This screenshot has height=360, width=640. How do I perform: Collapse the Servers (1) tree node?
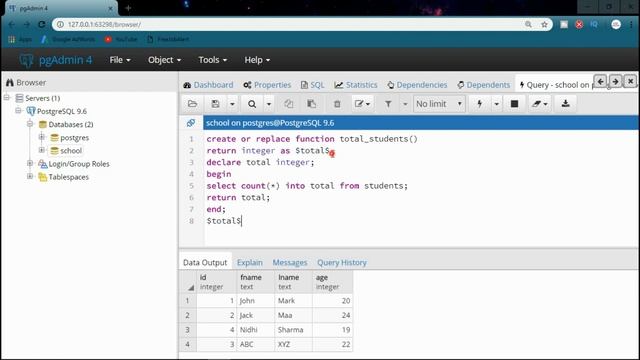pyautogui.click(x=7, y=98)
